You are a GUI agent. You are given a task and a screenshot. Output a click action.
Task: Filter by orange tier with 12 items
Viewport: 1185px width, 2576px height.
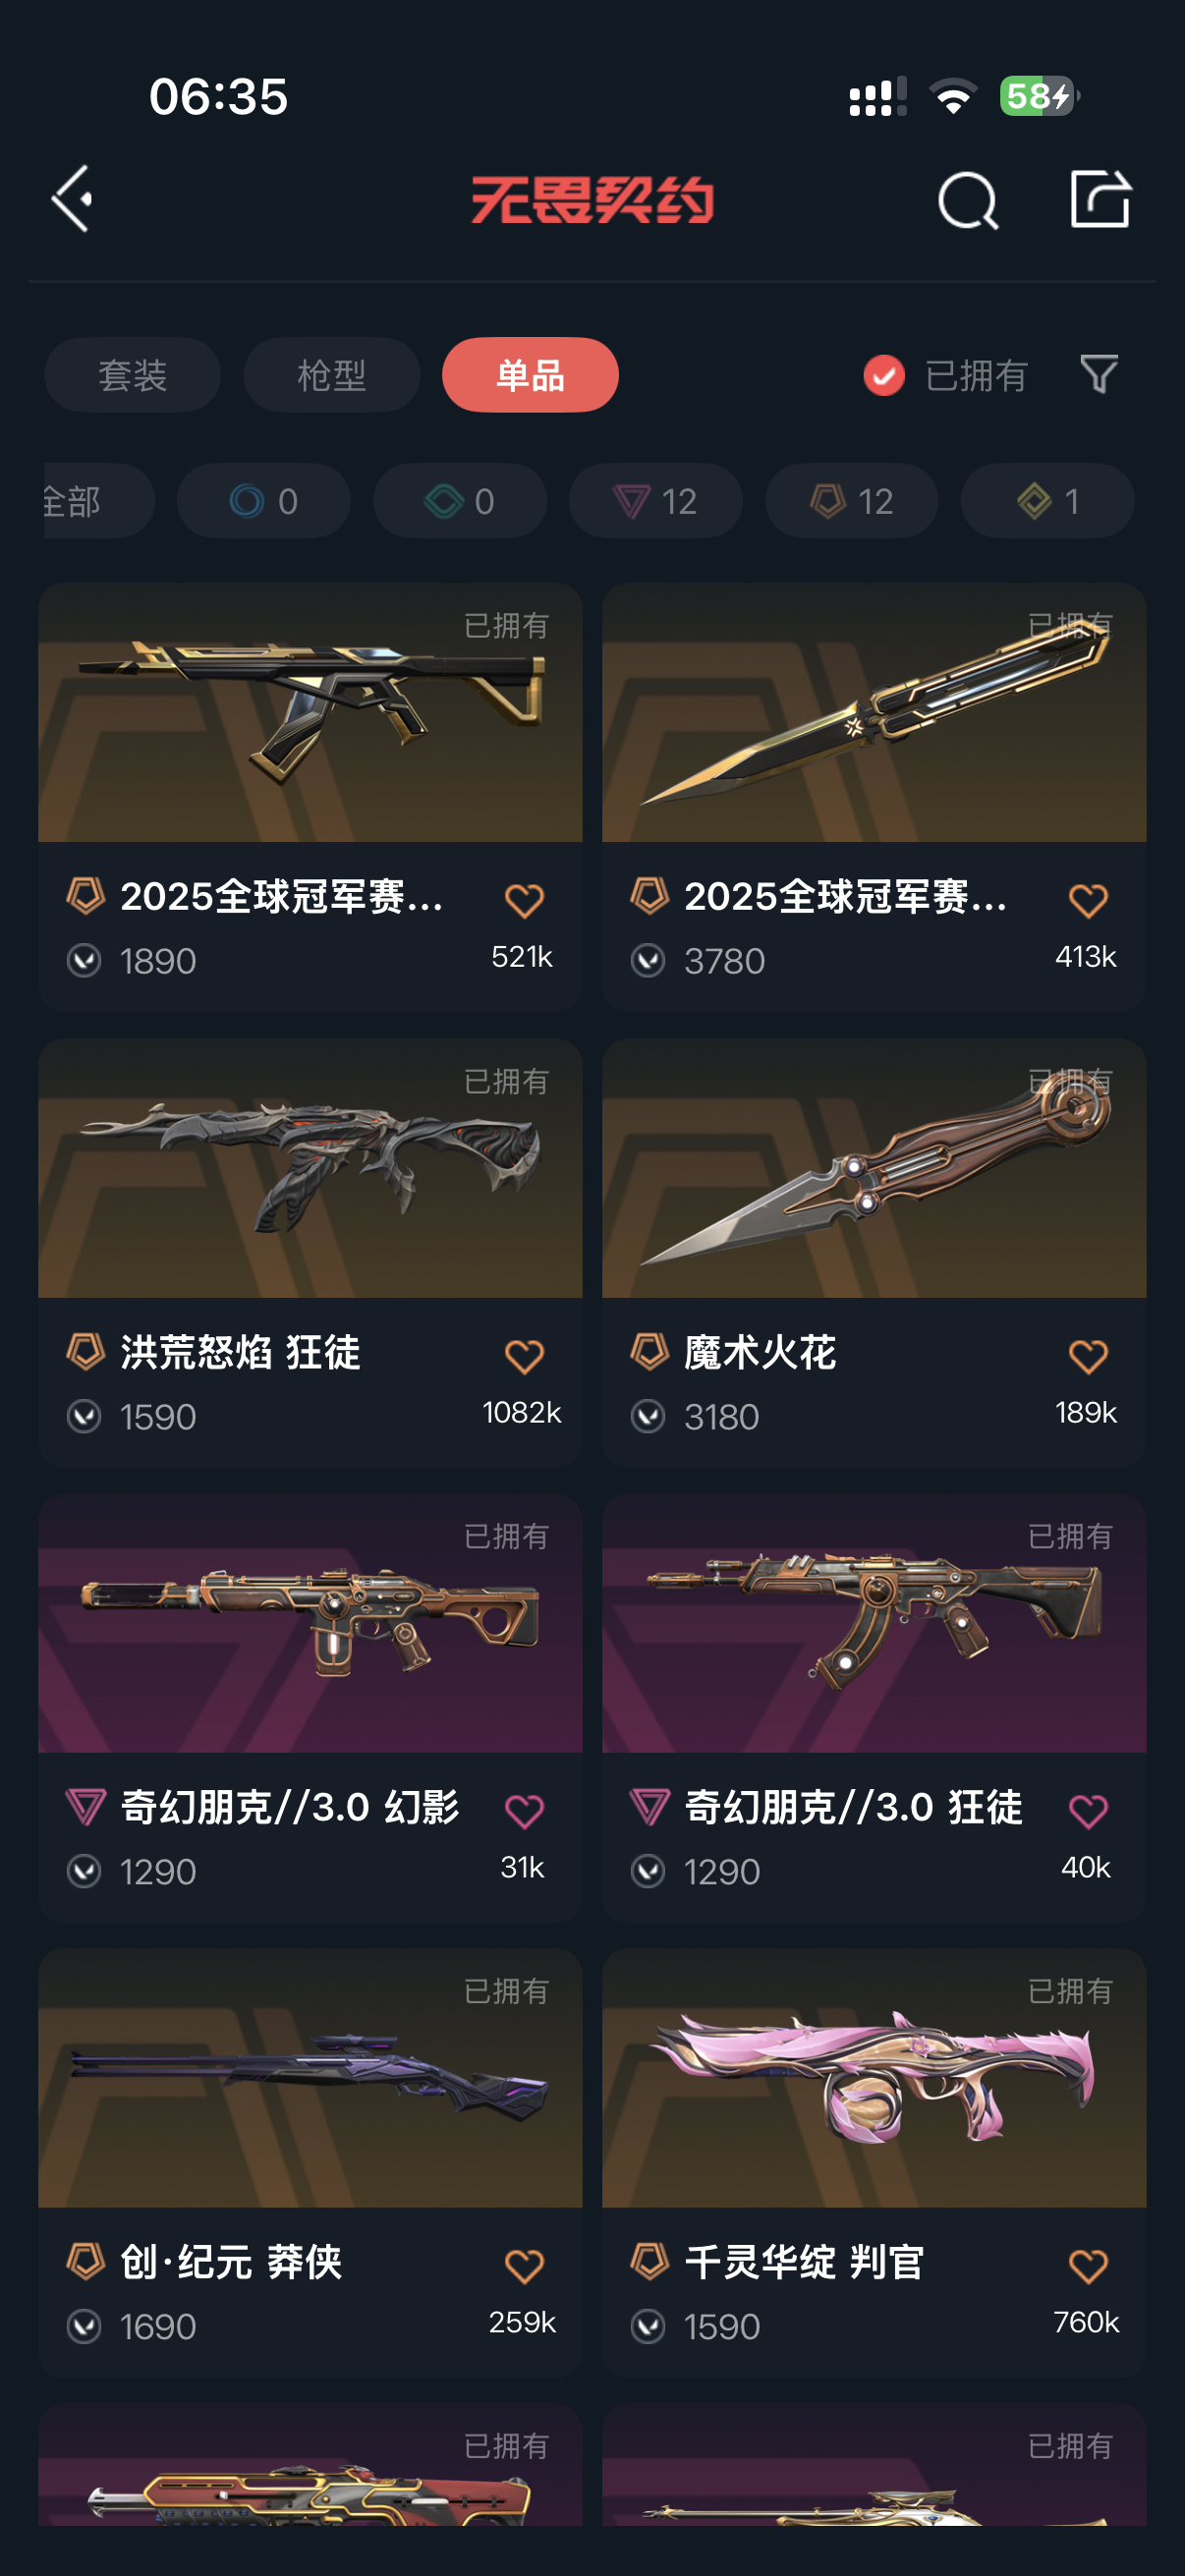pyautogui.click(x=851, y=501)
